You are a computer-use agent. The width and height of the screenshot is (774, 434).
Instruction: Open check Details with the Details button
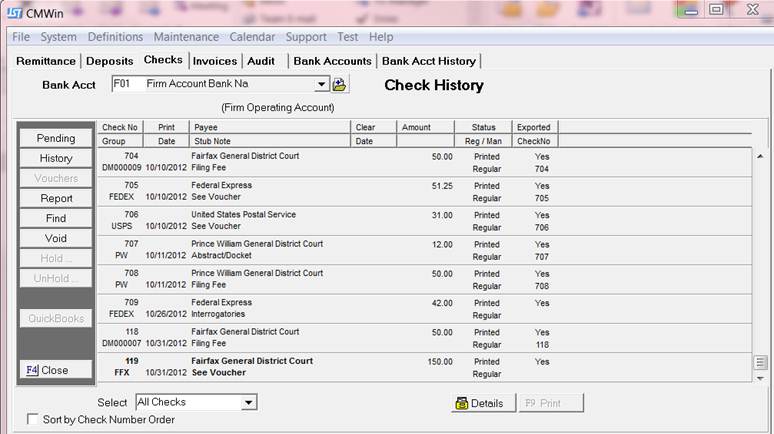tap(478, 403)
